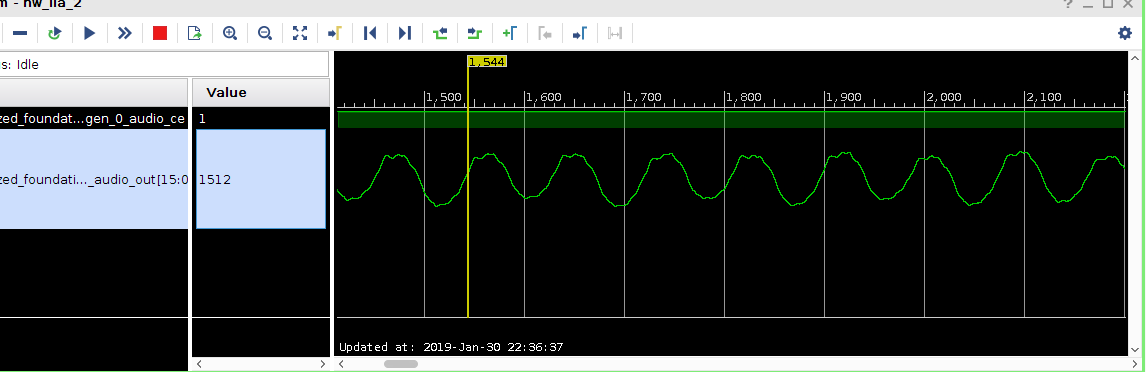Click ruler tick labeled 1,600

pos(544,97)
